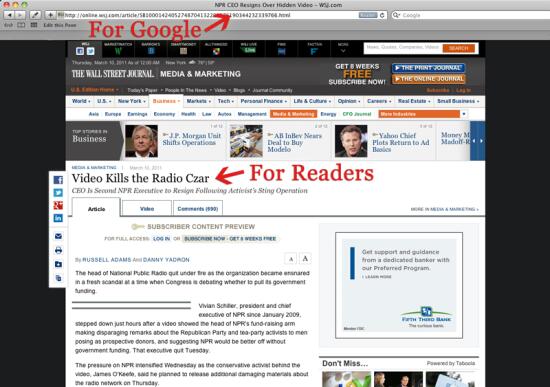Print the article using printer icon

click(58, 250)
